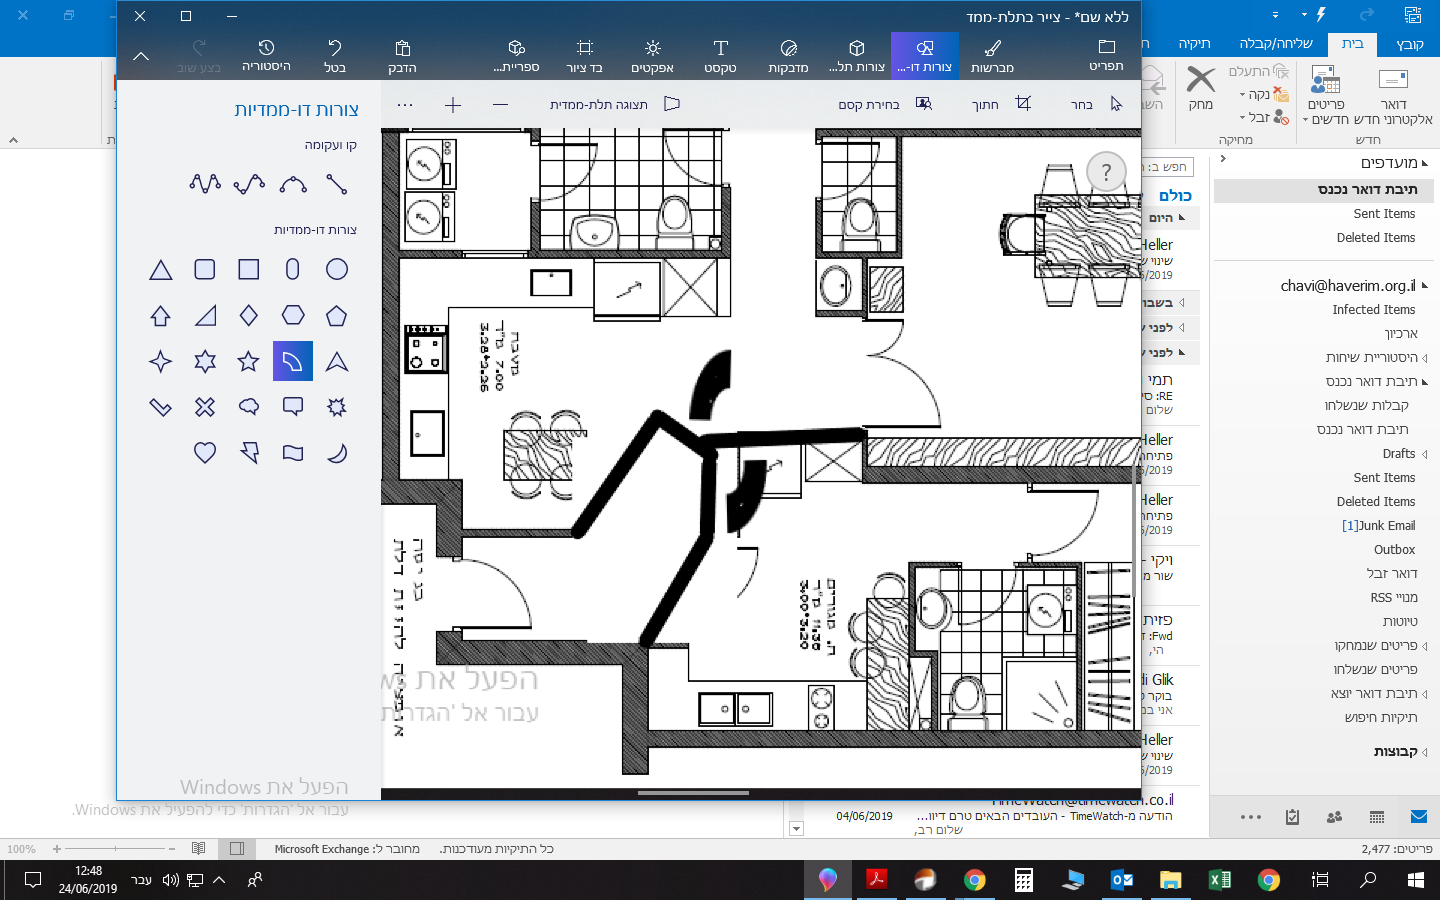This screenshot has height=900, width=1440.
Task: Open the Effects tool in Paint 3D
Action: click(x=652, y=56)
